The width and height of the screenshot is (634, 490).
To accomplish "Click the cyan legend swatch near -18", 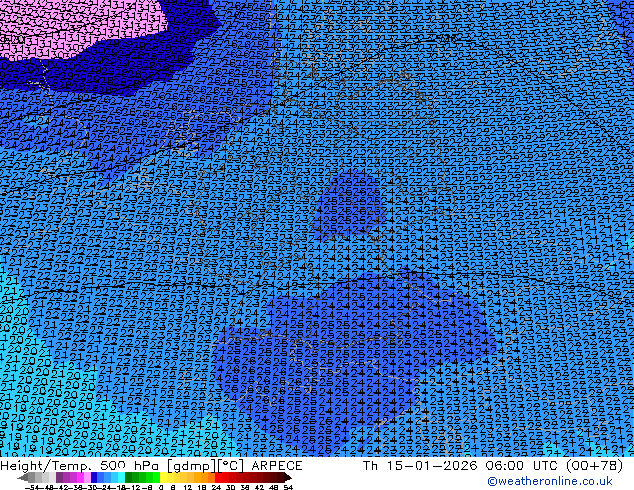I will tap(122, 477).
